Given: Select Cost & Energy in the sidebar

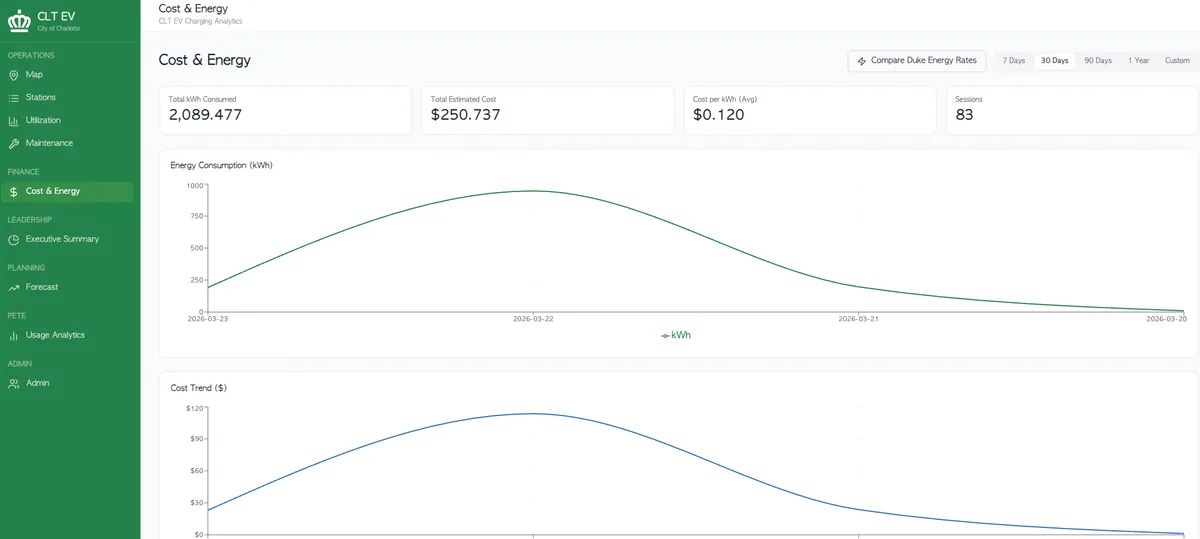Looking at the screenshot, I should pyautogui.click(x=67, y=191).
